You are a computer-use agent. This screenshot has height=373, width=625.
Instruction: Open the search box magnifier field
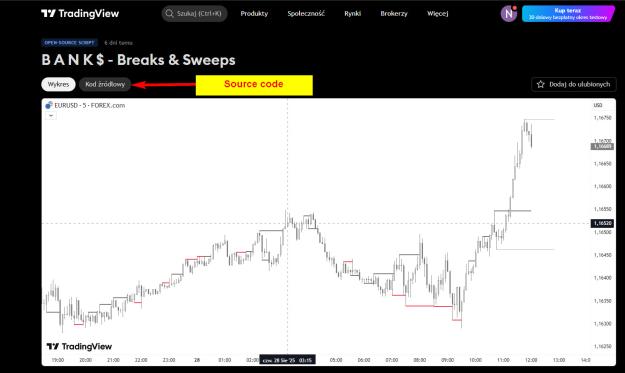tap(195, 14)
